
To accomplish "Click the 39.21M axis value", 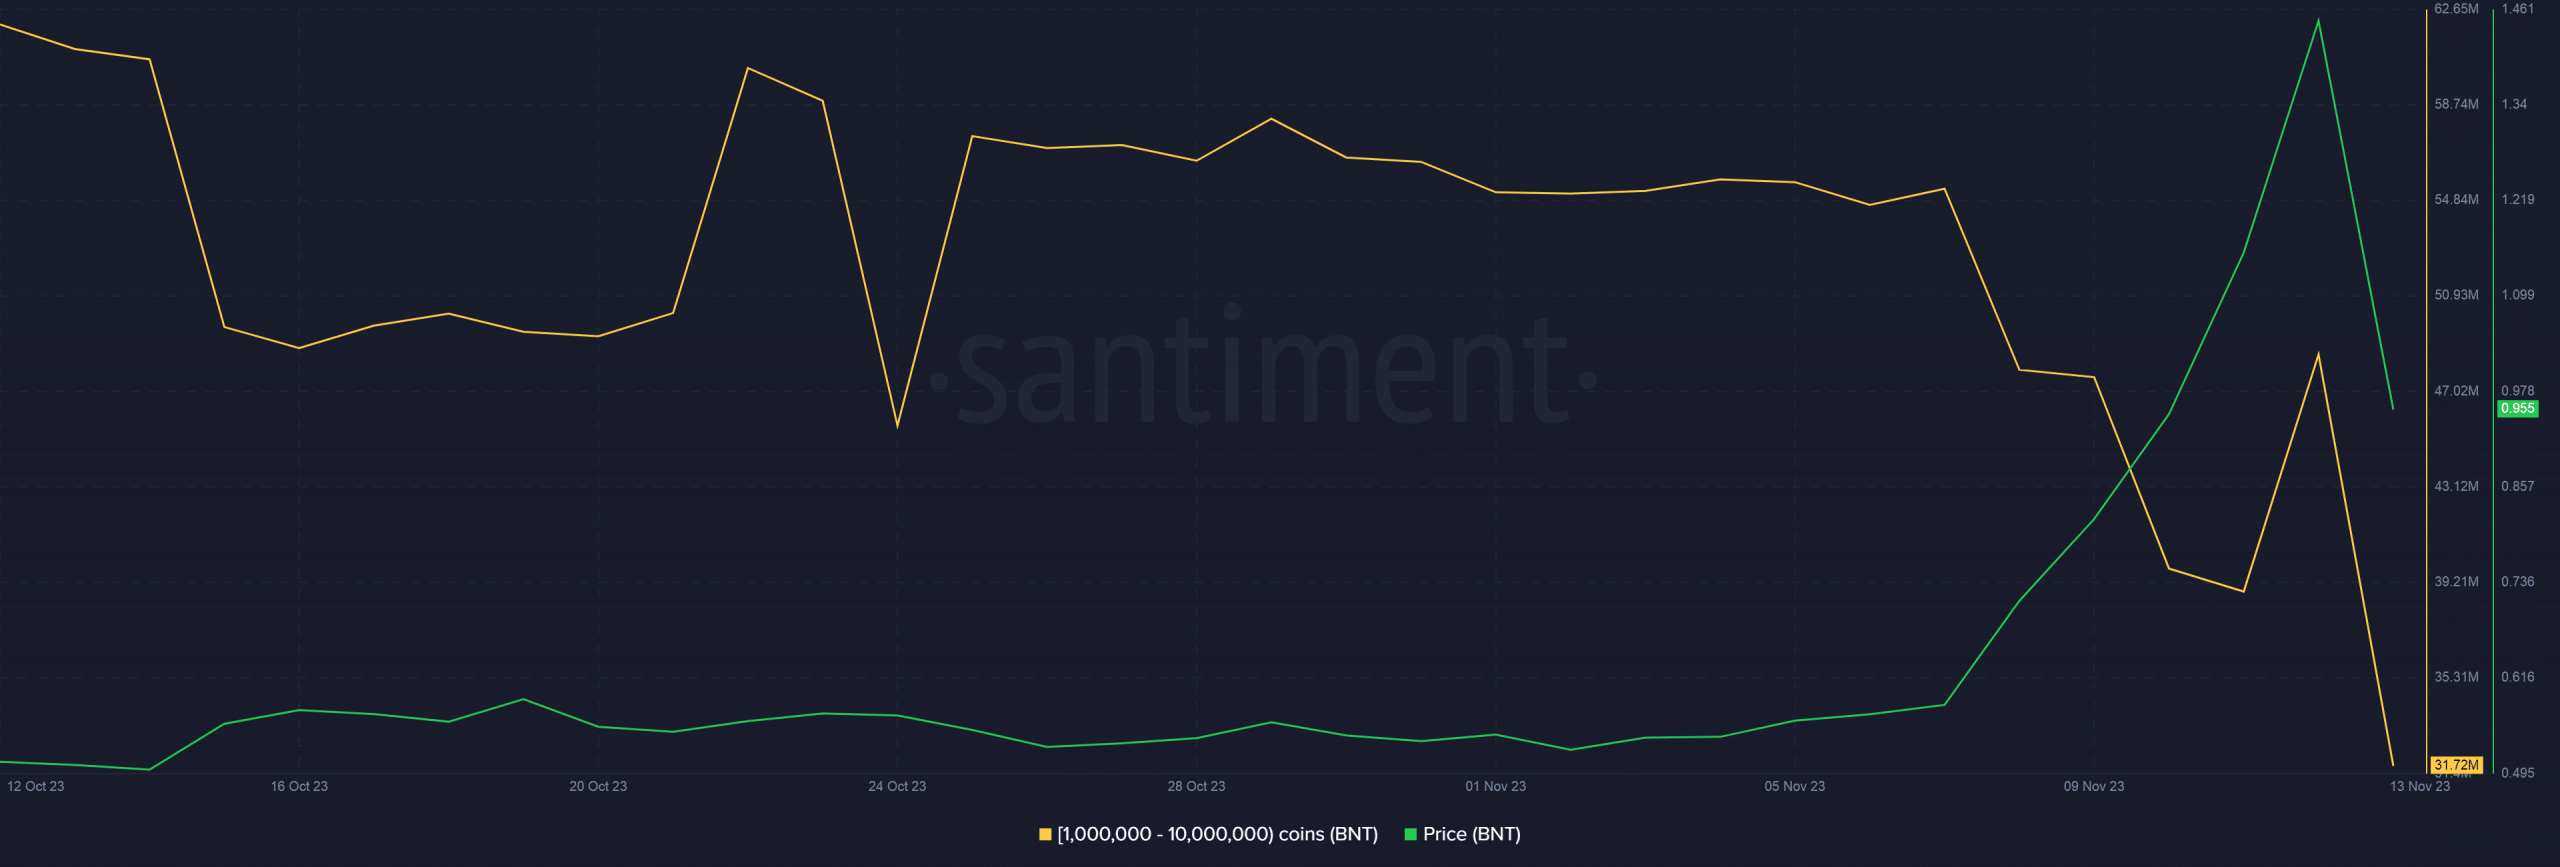I will (x=2456, y=582).
